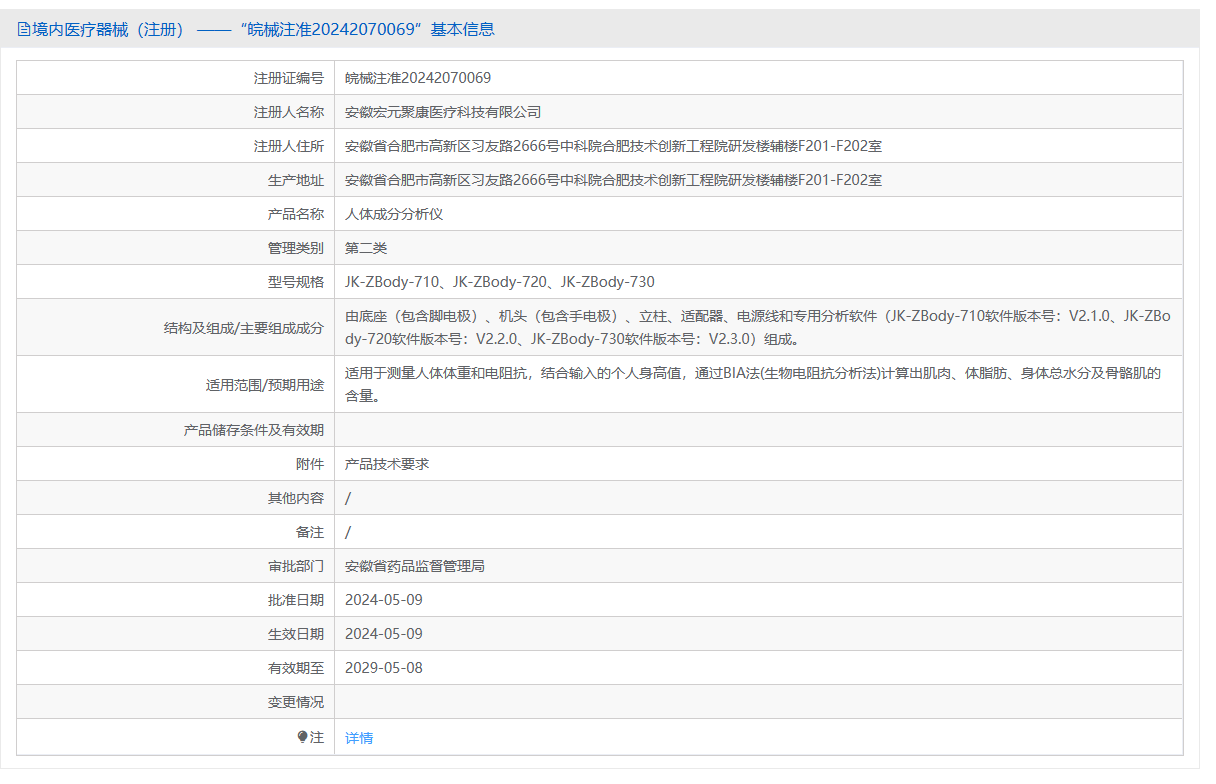Click the empty 变更情况 value cell

pyautogui.click(x=700, y=701)
